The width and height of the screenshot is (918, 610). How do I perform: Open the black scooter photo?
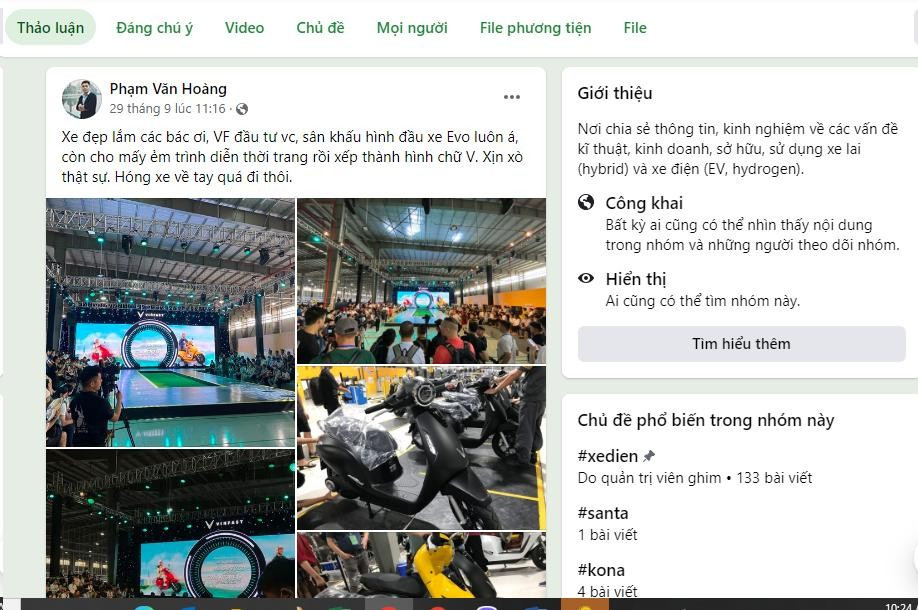coord(422,448)
